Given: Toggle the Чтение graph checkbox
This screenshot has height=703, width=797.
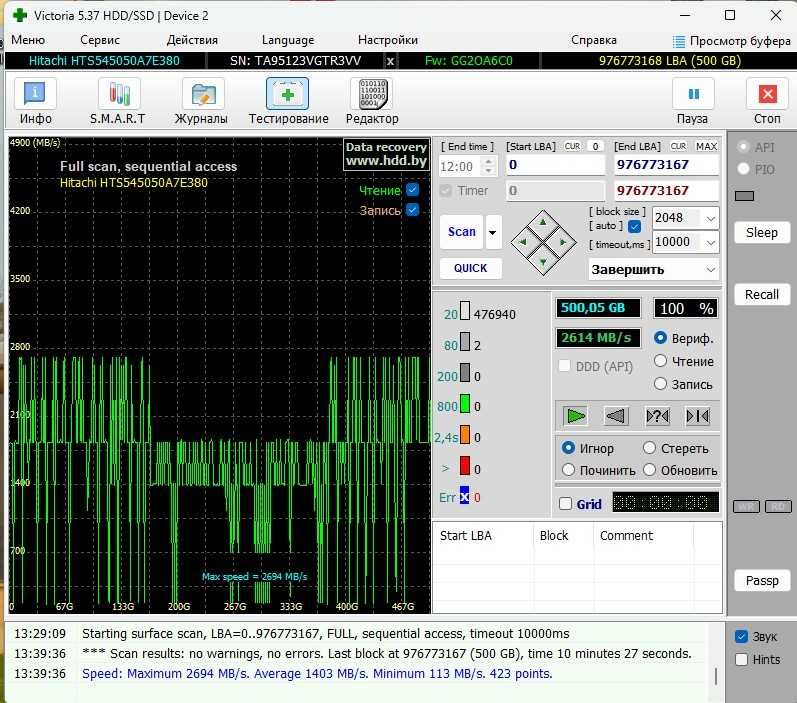Looking at the screenshot, I should click(x=413, y=190).
